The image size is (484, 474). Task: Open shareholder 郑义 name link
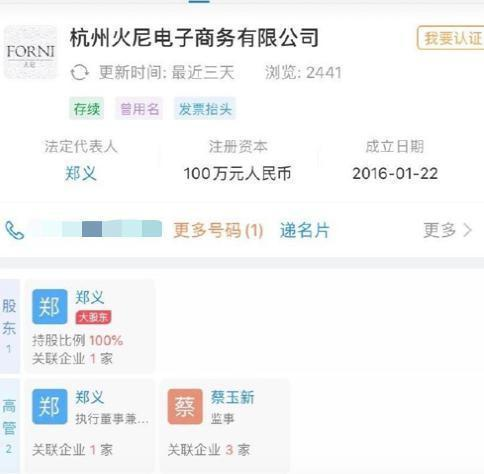tap(90, 297)
